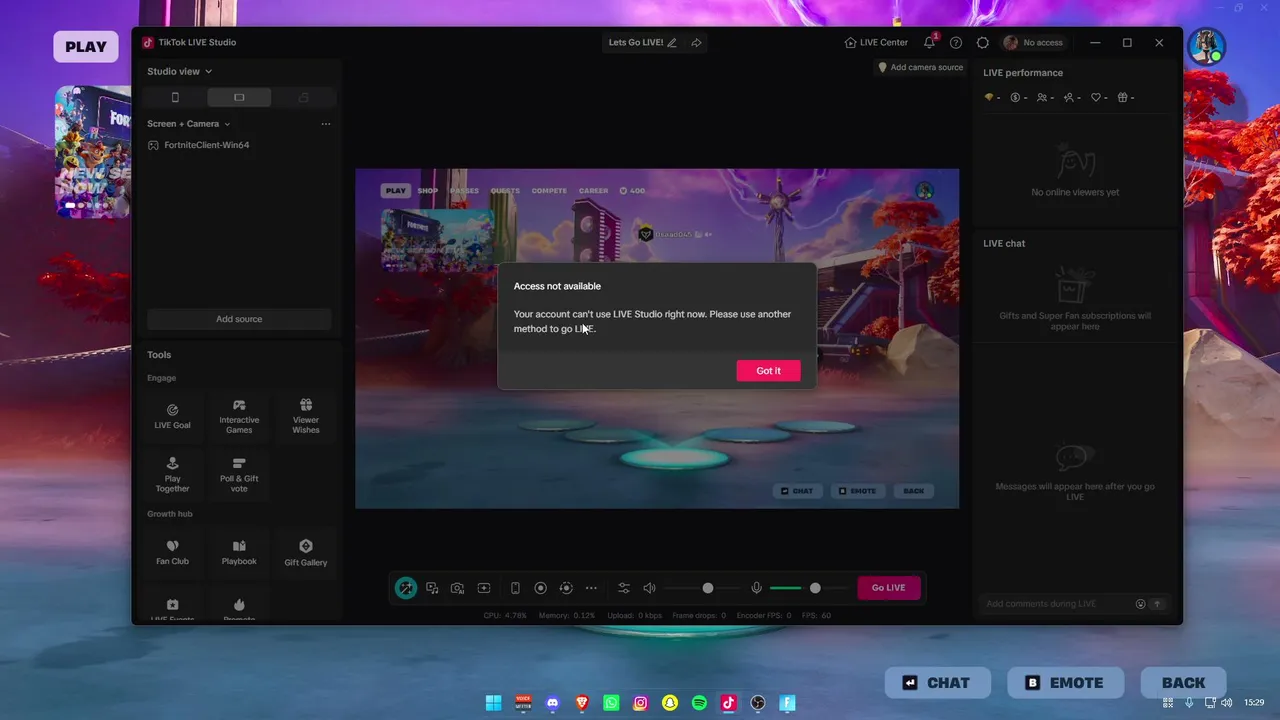Click Fortnite PLAY button behind the Studio window

(86, 47)
